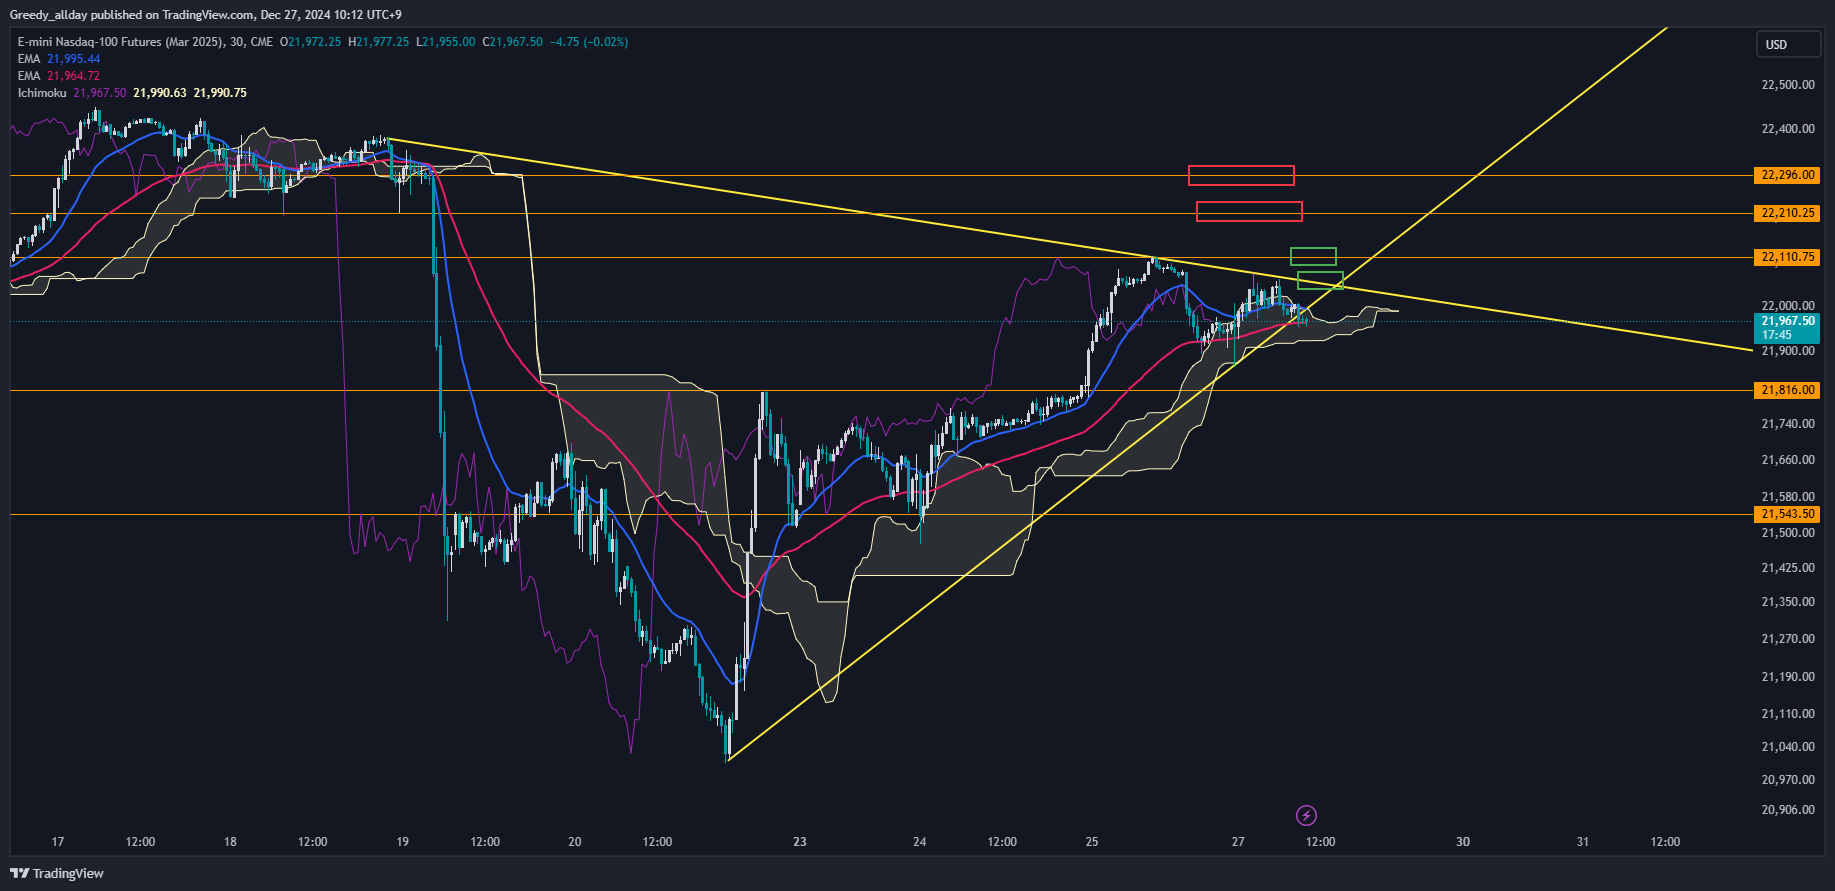The width and height of the screenshot is (1835, 891).
Task: Click the 22,400.00 axis price
Action: point(1787,129)
